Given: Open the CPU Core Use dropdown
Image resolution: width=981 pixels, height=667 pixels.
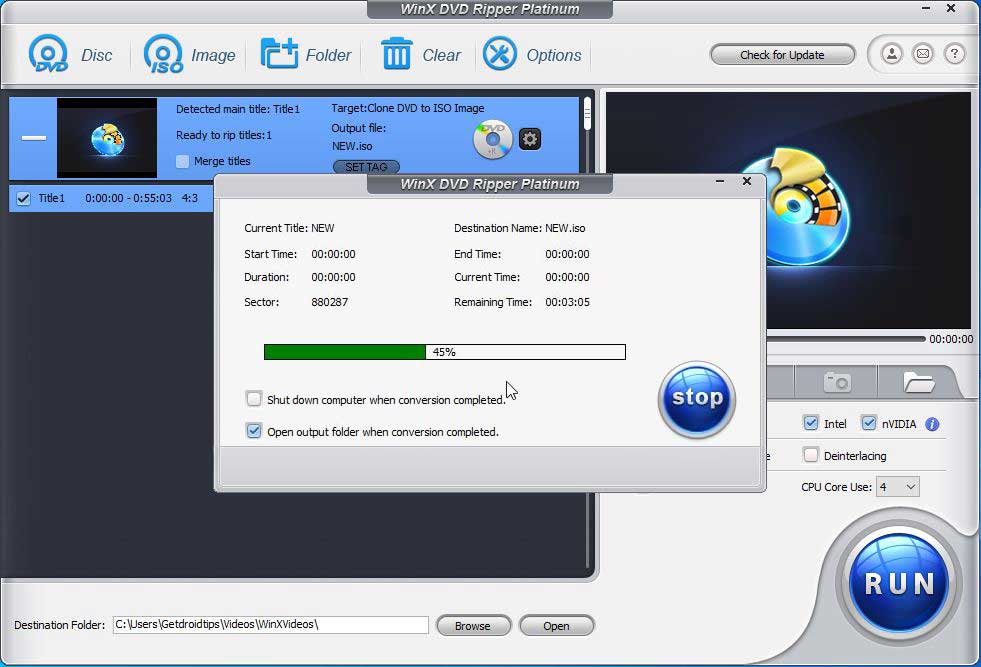Looking at the screenshot, I should pyautogui.click(x=897, y=487).
